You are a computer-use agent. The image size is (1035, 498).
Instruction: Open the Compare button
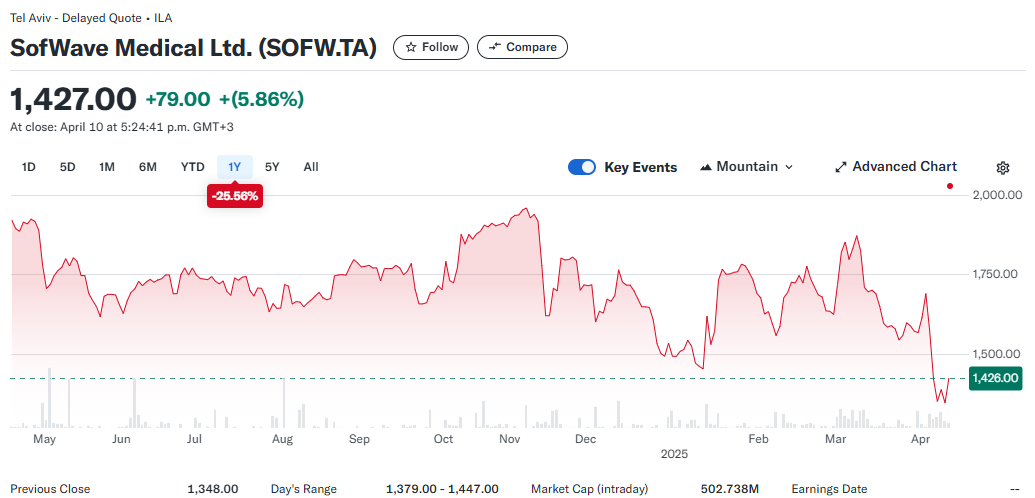pyautogui.click(x=522, y=48)
